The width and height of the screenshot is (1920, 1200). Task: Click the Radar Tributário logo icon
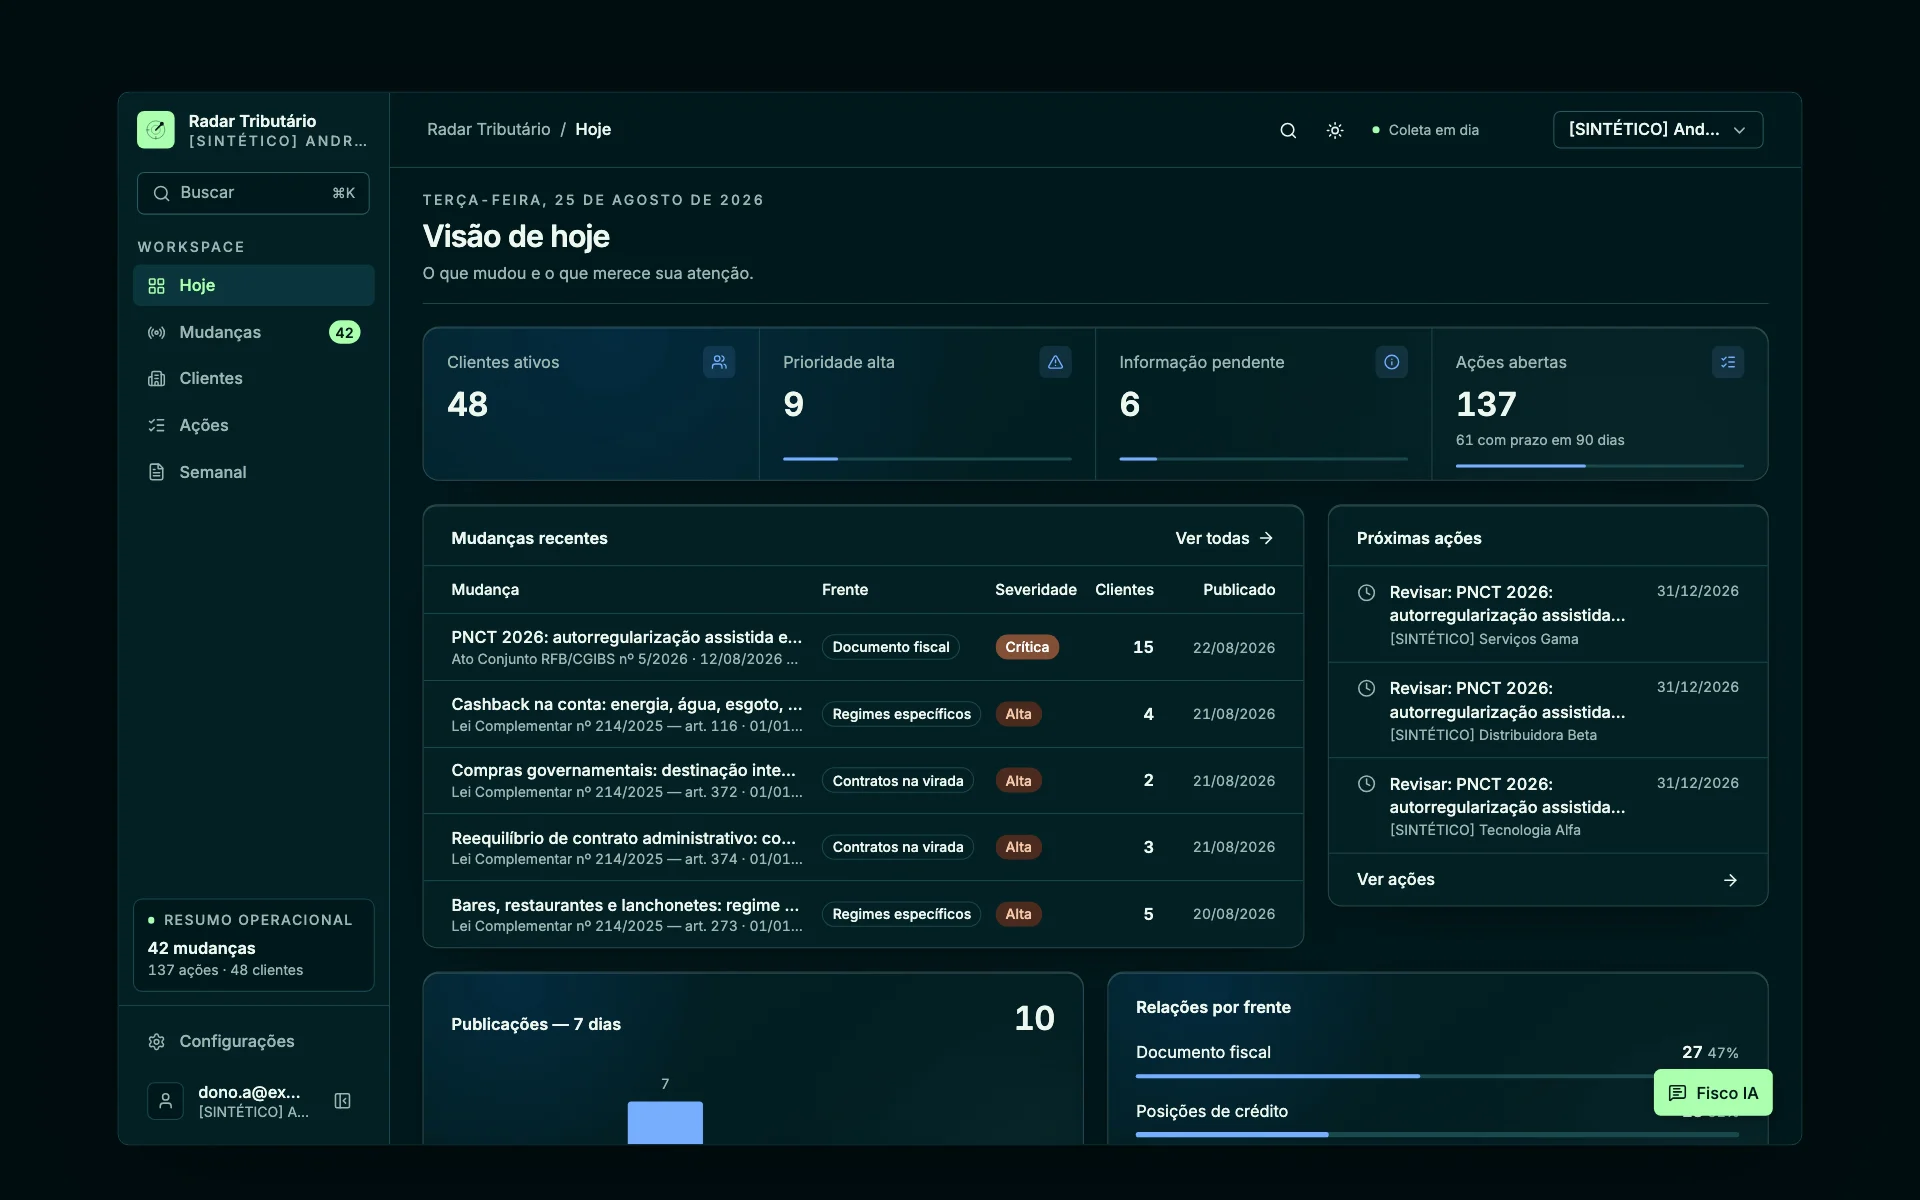pyautogui.click(x=156, y=130)
